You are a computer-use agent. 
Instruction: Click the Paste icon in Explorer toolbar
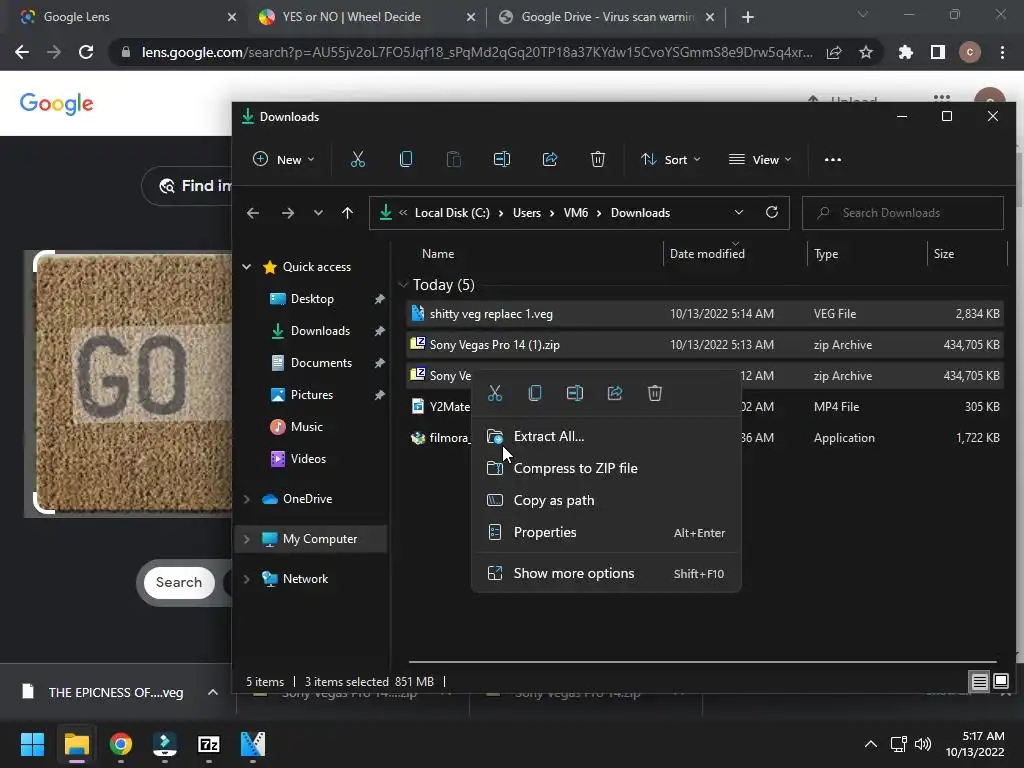pos(453,159)
